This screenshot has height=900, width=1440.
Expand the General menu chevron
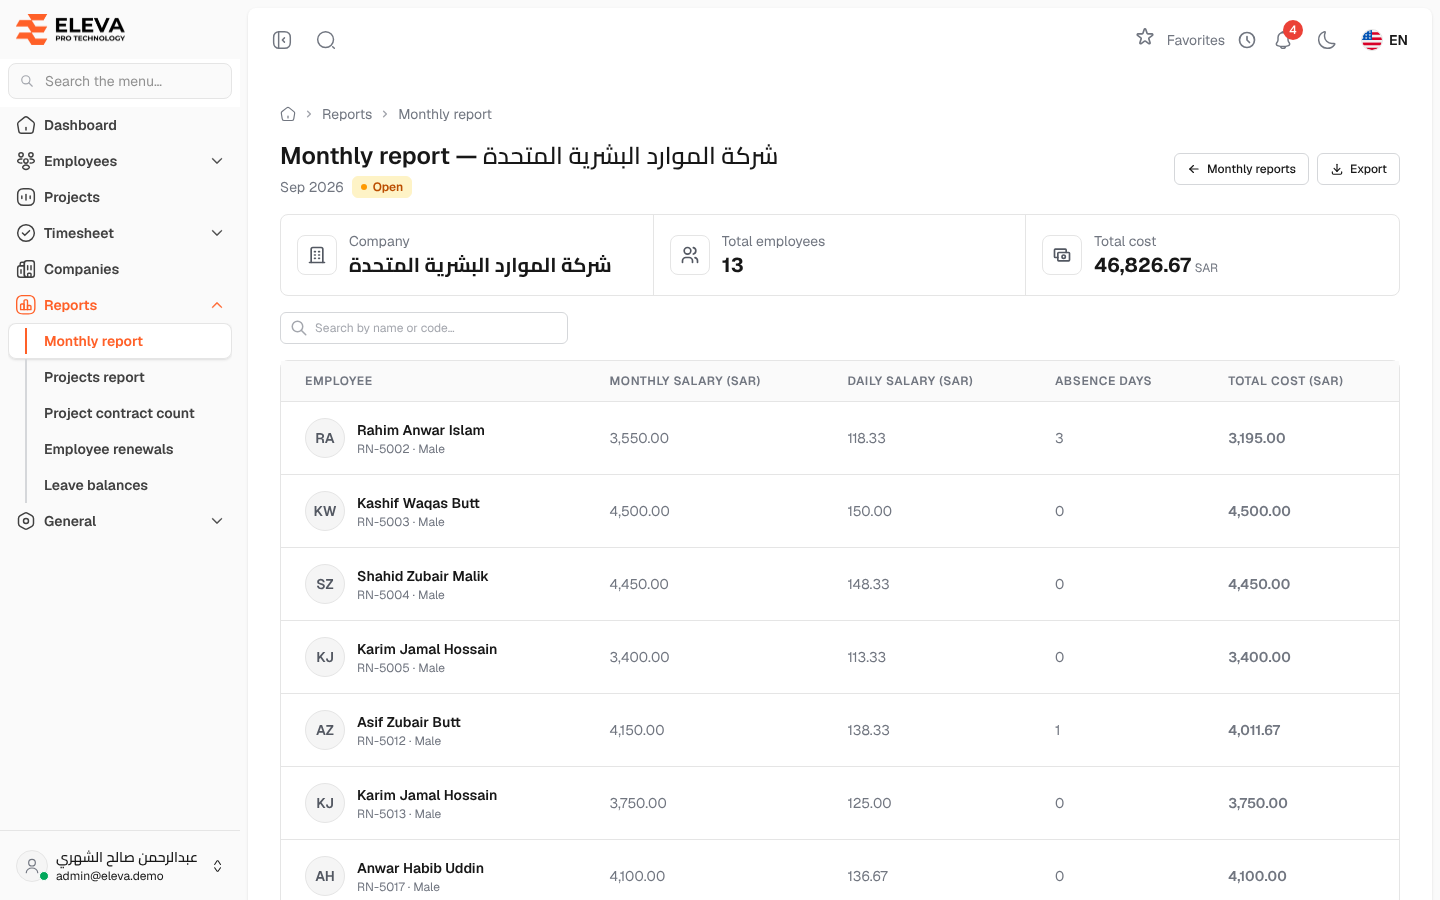click(x=217, y=521)
